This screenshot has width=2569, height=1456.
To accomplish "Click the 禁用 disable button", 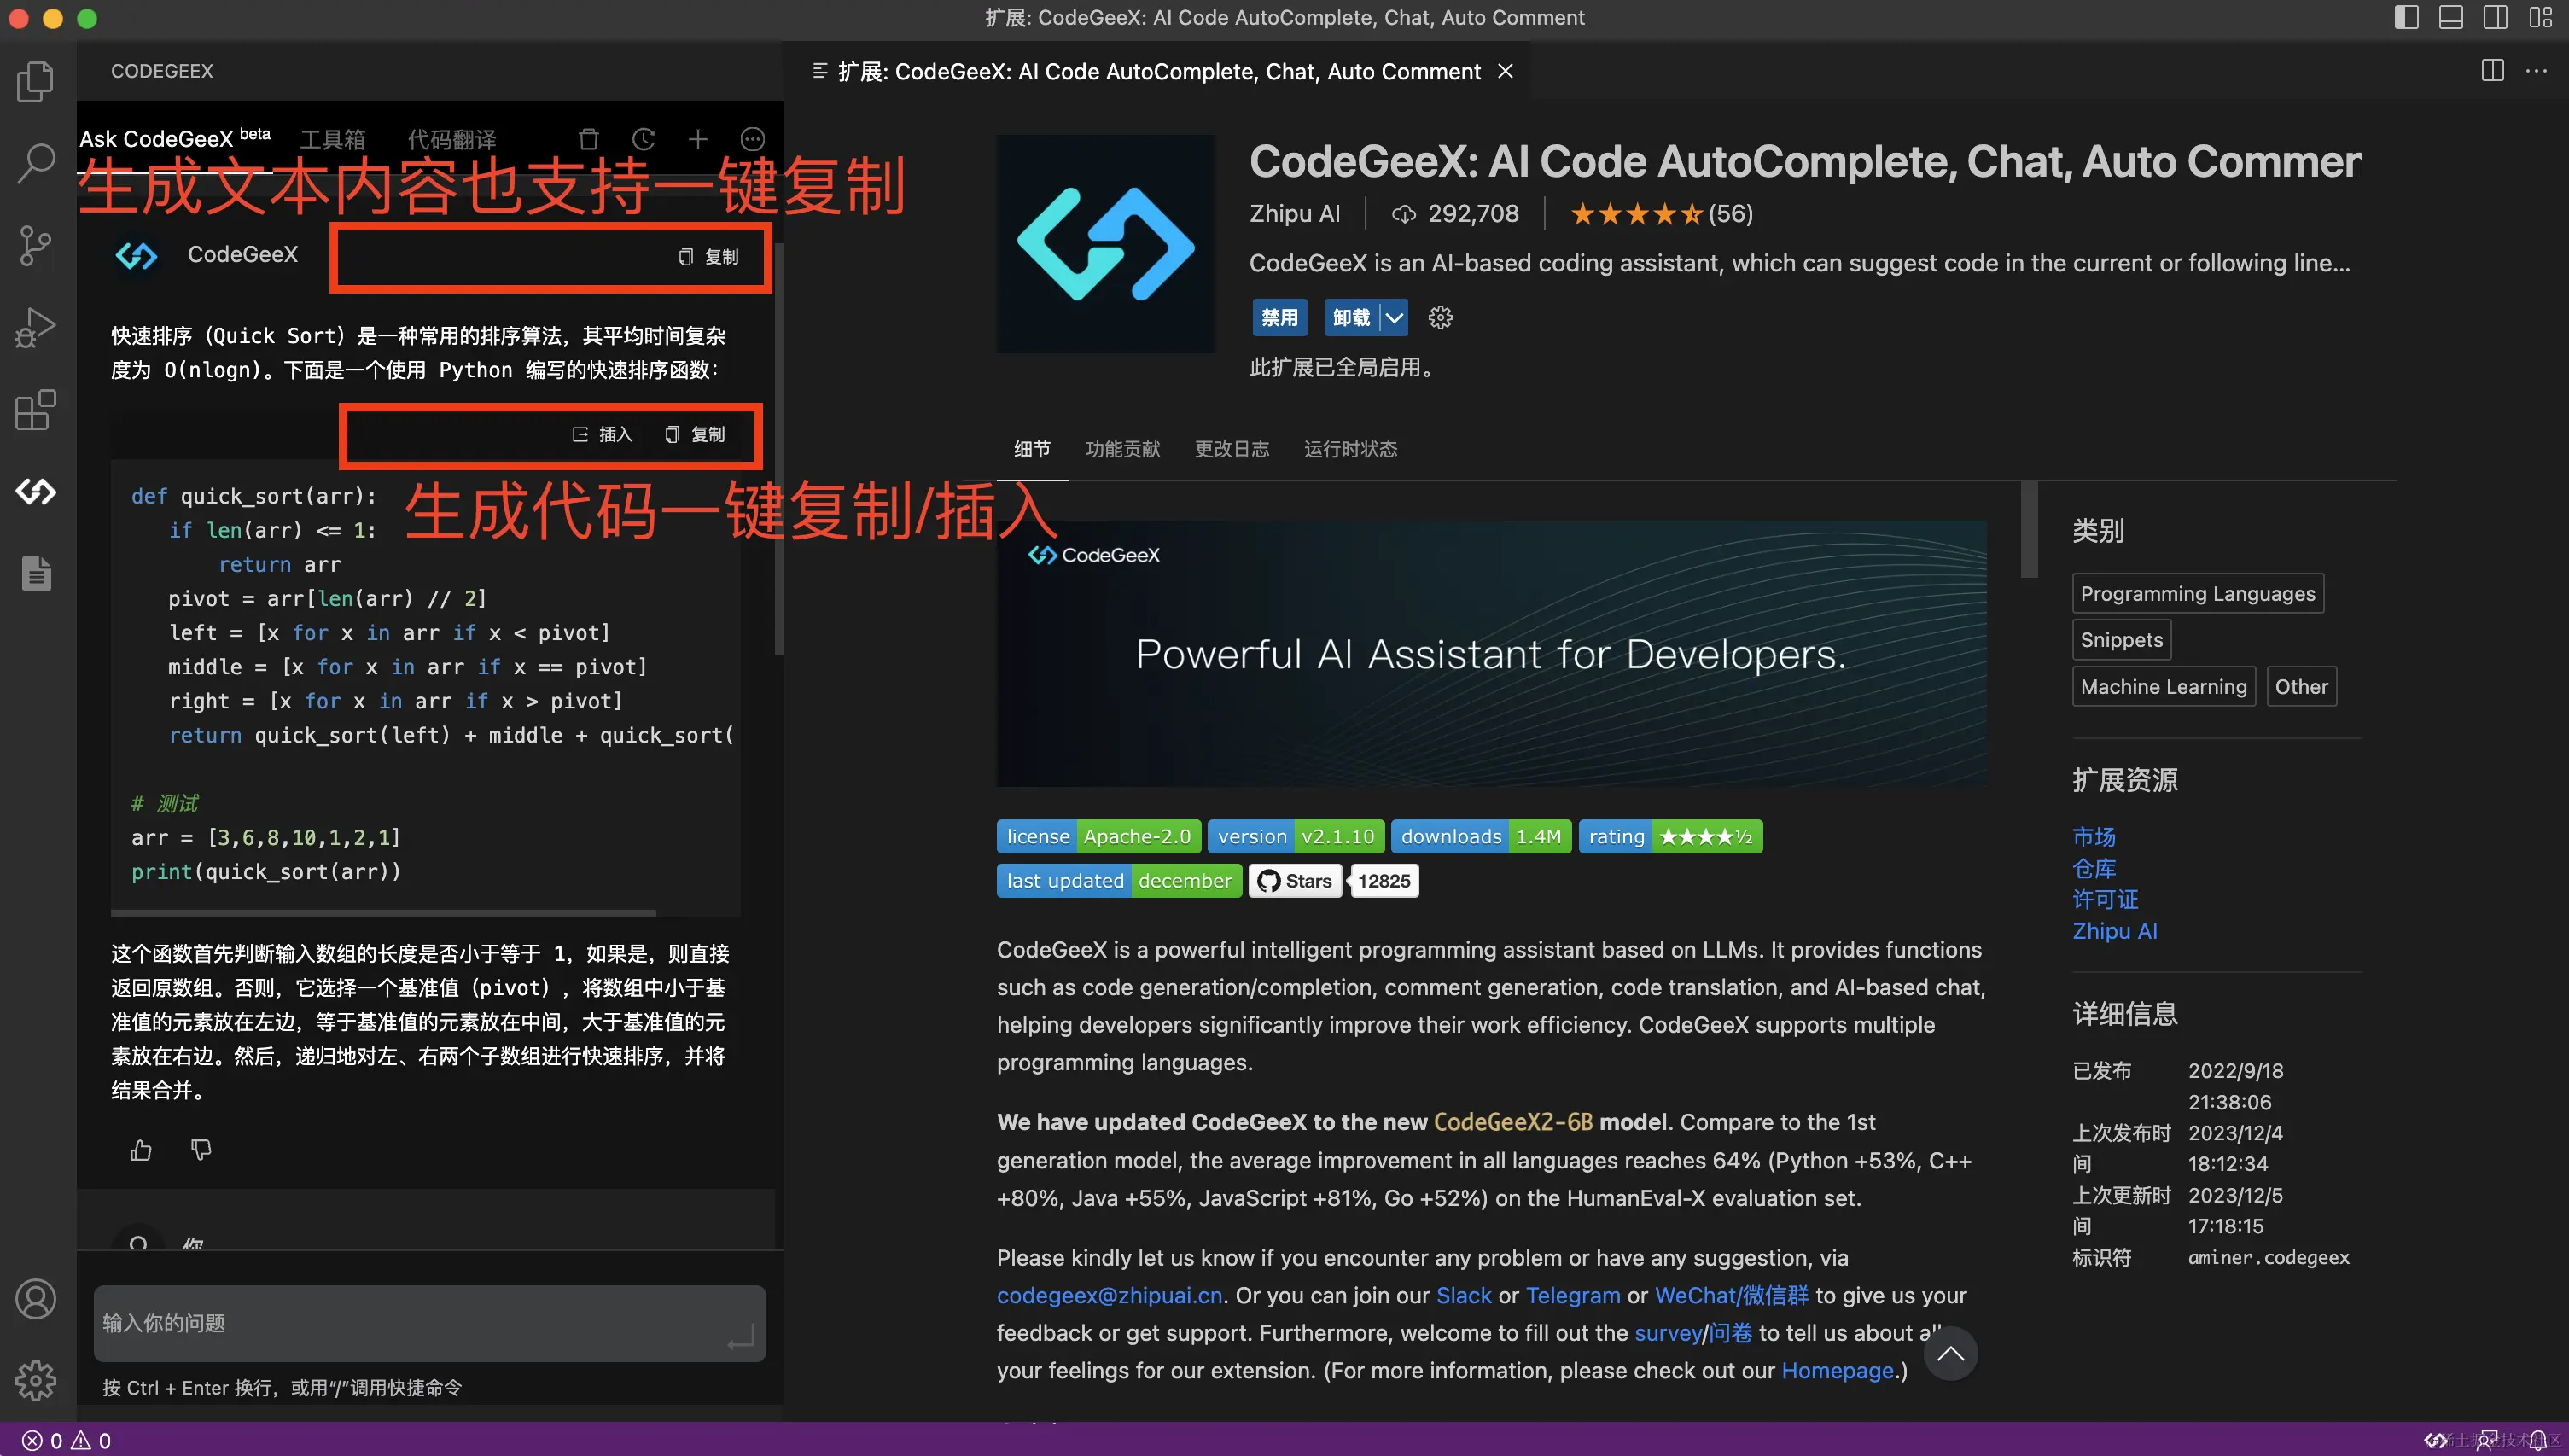I will pos(1279,318).
